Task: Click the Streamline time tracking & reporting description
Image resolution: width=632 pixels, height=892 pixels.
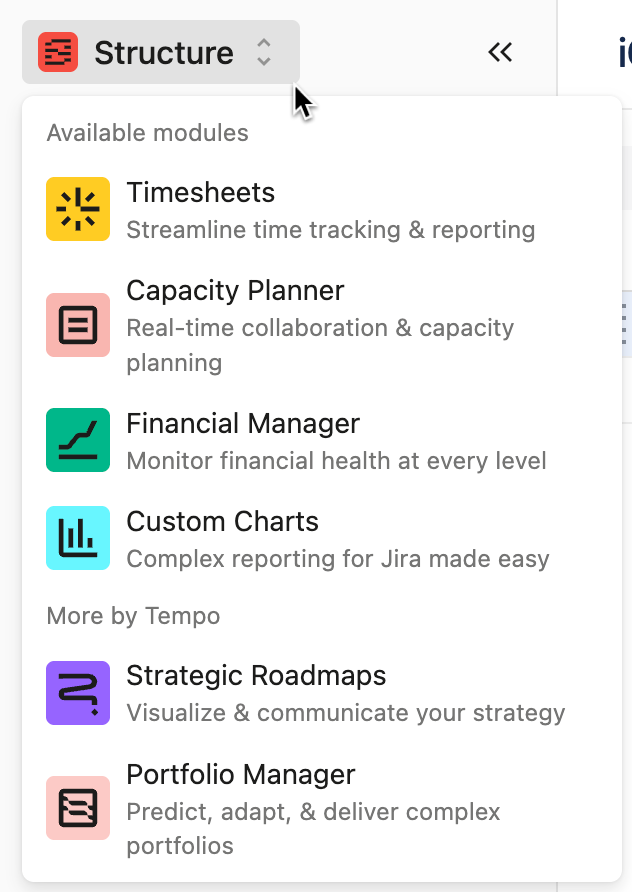Action: point(331,230)
